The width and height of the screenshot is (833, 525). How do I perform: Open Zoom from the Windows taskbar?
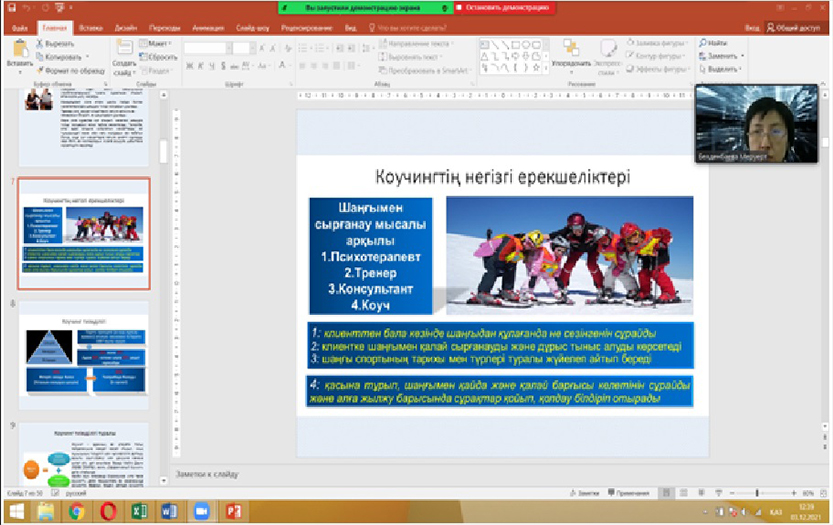pyautogui.click(x=199, y=511)
